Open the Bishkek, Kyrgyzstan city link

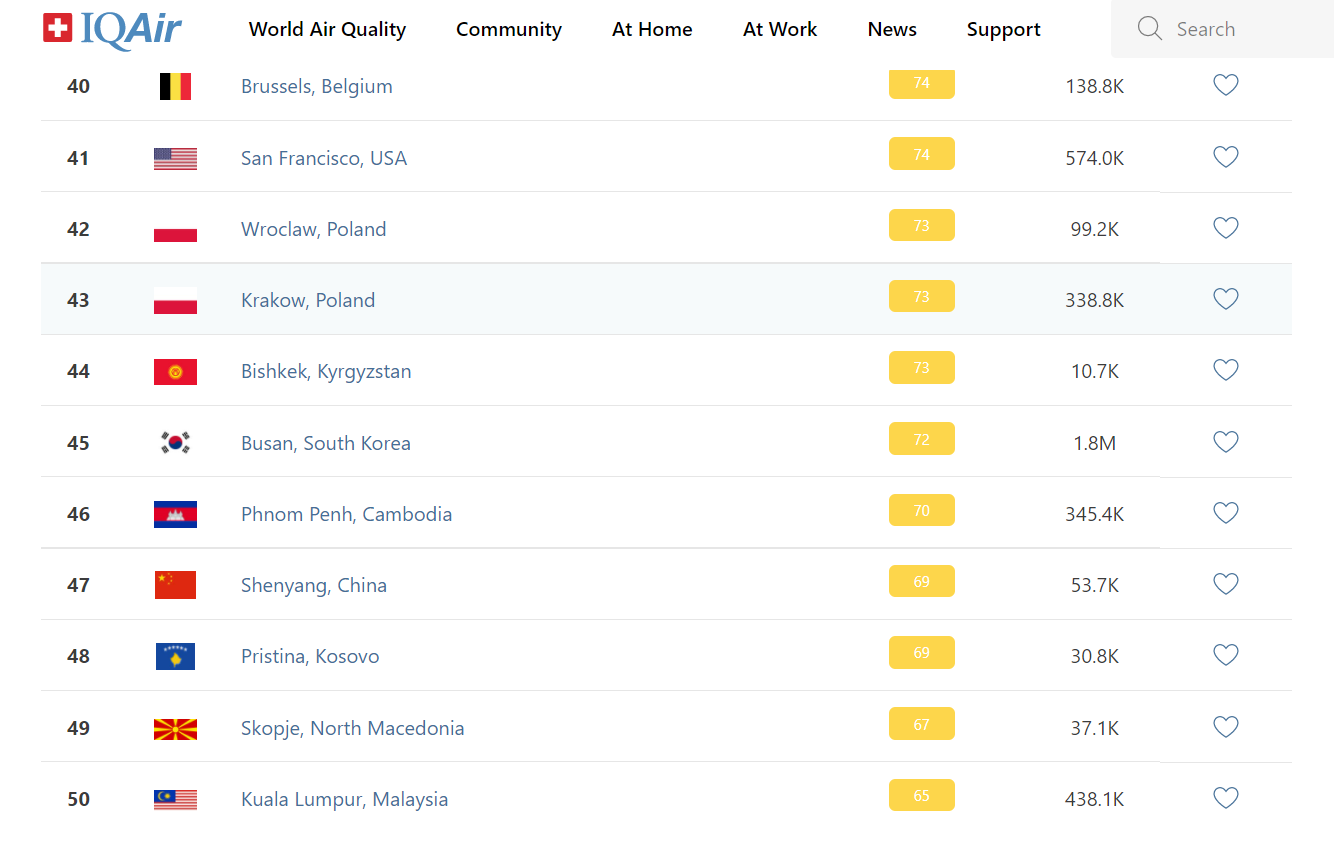click(x=326, y=372)
